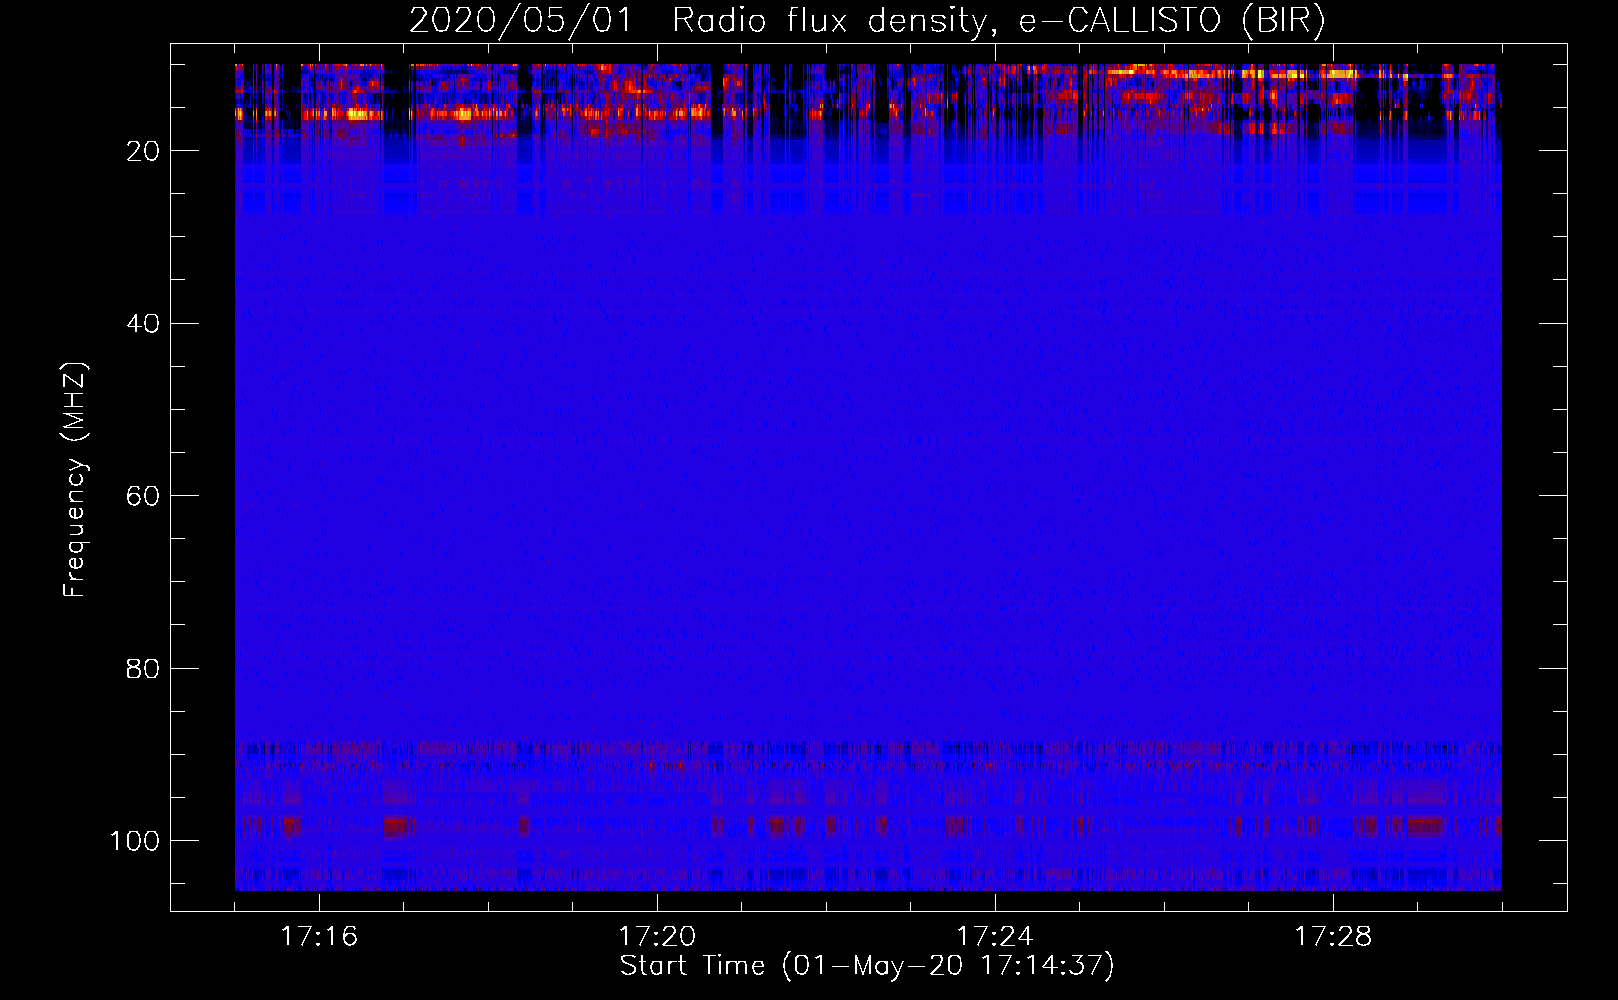Click the time tick label '17:20'
This screenshot has height=1000, width=1618.
pos(657,937)
